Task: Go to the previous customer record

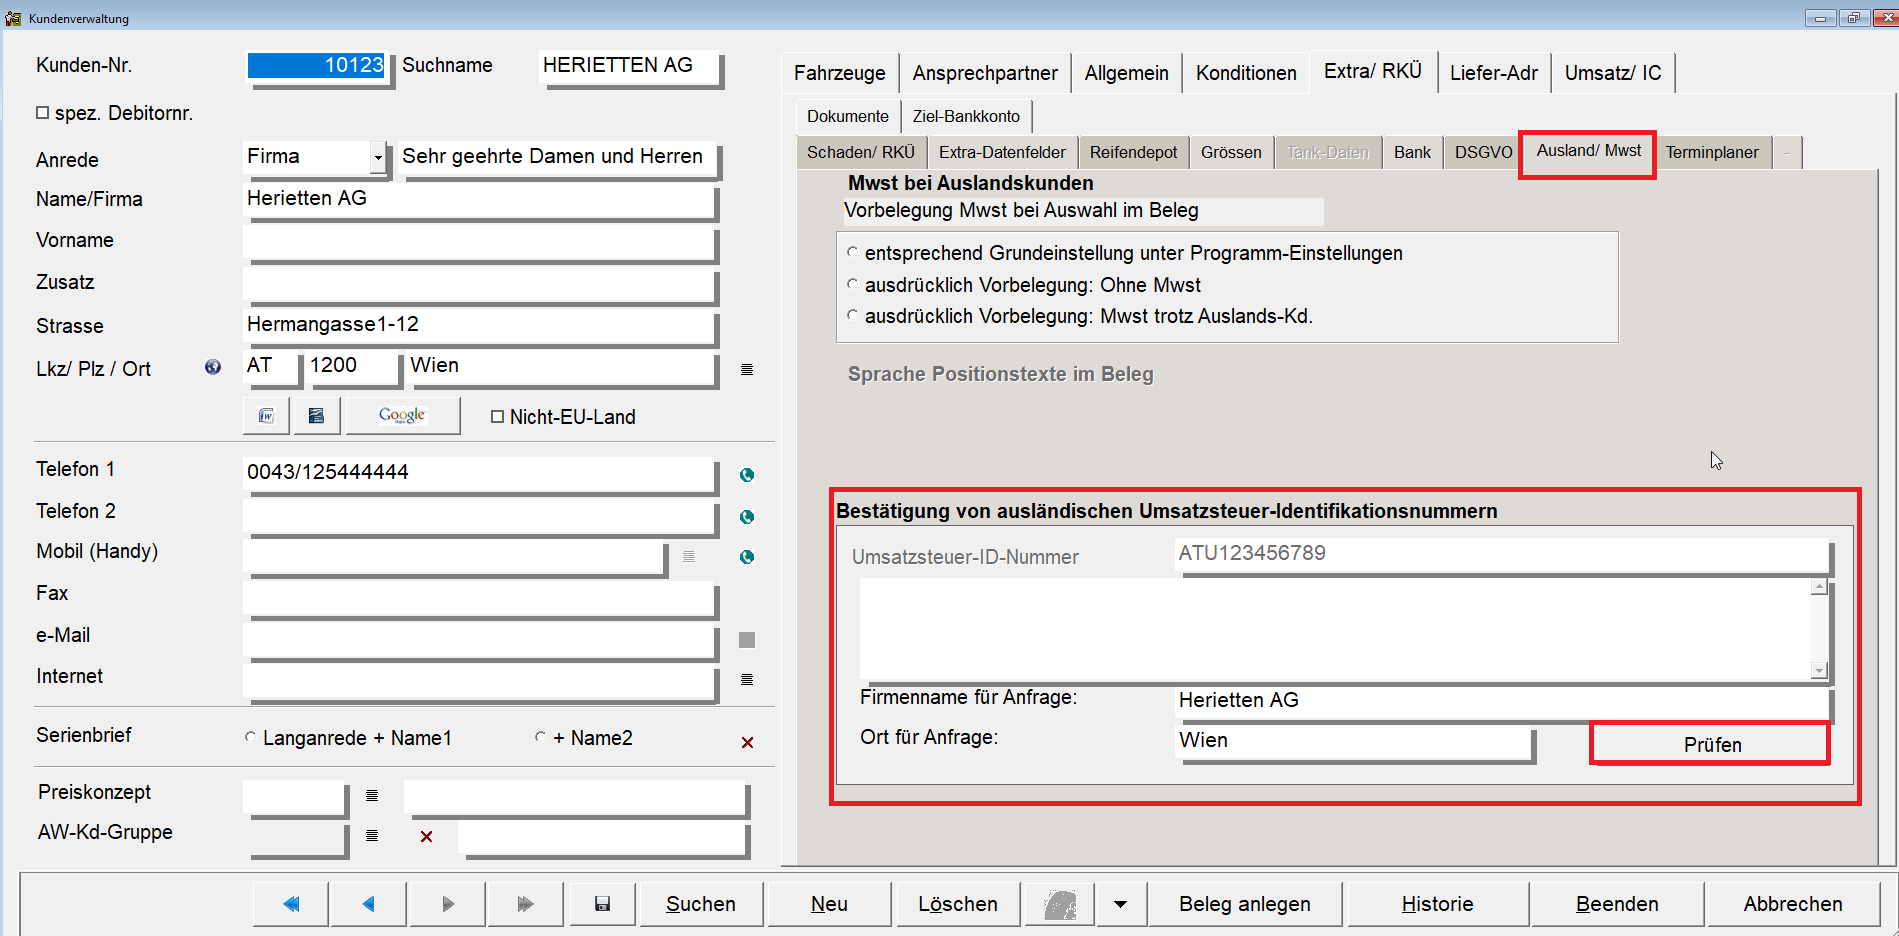Action: point(368,904)
